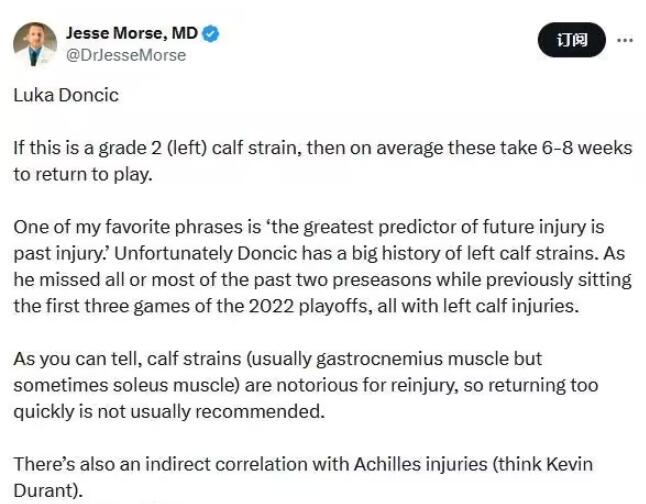Click the display name Jesse Morse, MD
The image size is (646, 504).
coord(131,33)
